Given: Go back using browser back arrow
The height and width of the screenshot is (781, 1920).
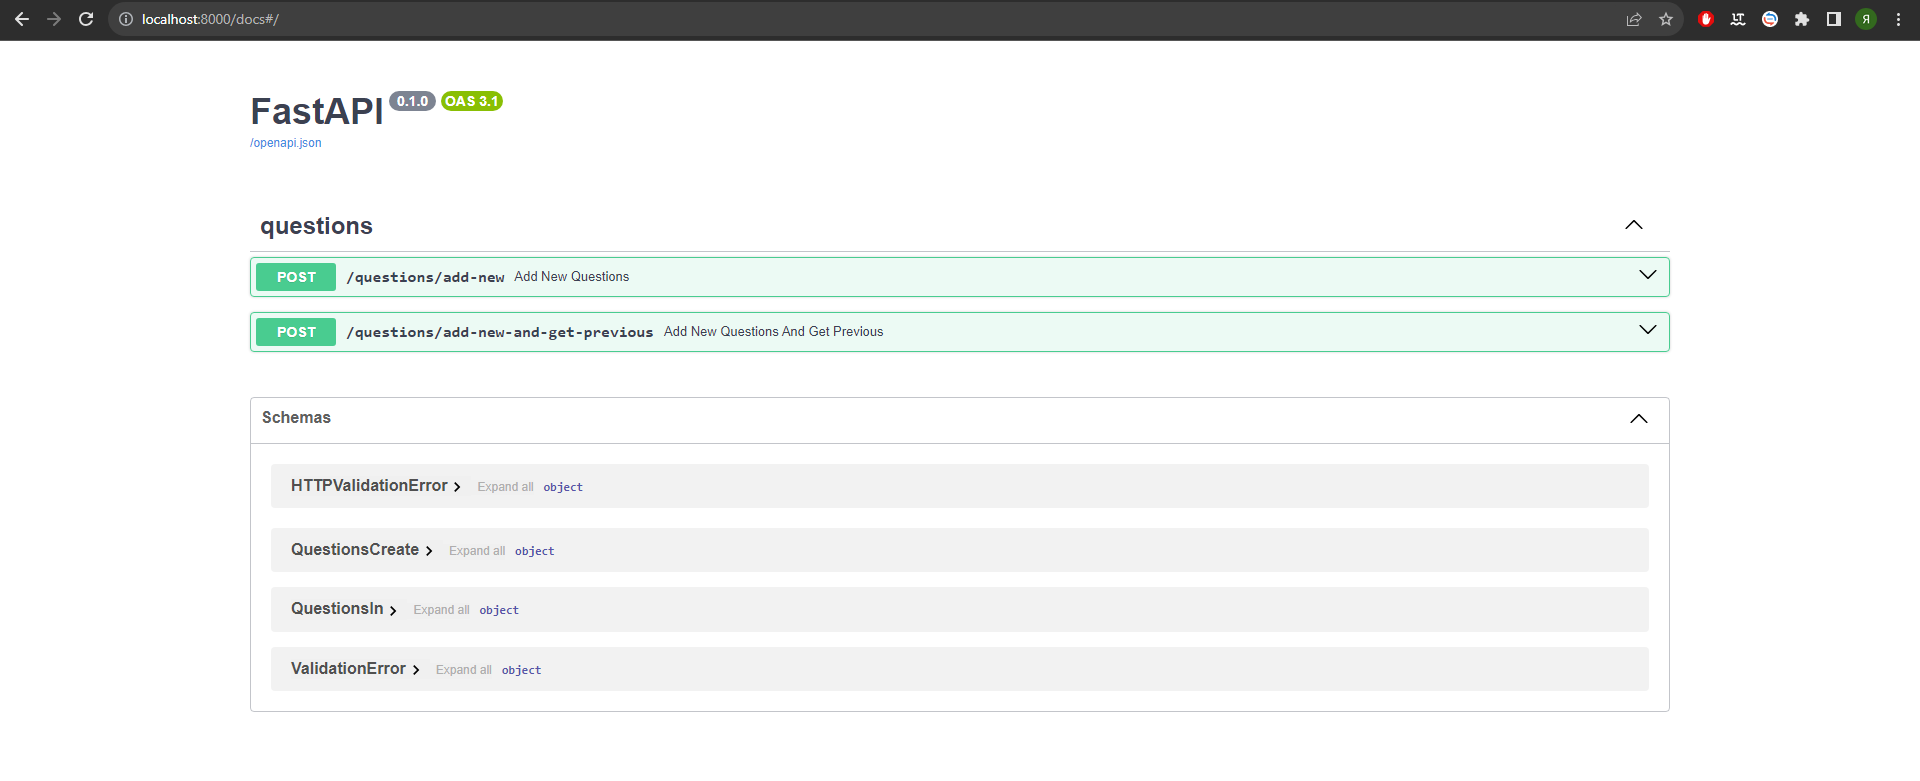Looking at the screenshot, I should point(22,19).
